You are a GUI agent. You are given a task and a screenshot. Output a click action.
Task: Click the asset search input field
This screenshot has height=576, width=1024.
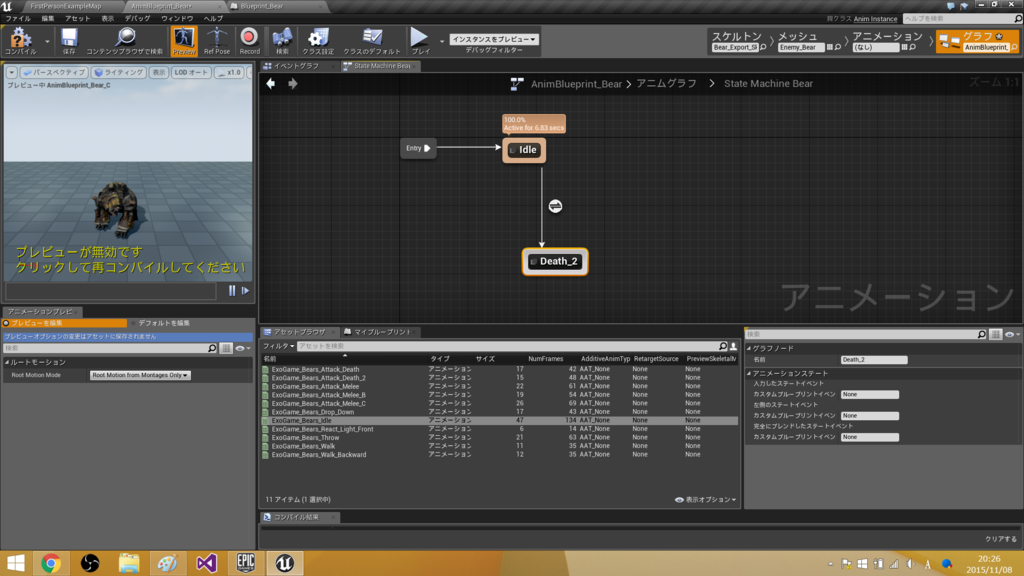(507, 346)
